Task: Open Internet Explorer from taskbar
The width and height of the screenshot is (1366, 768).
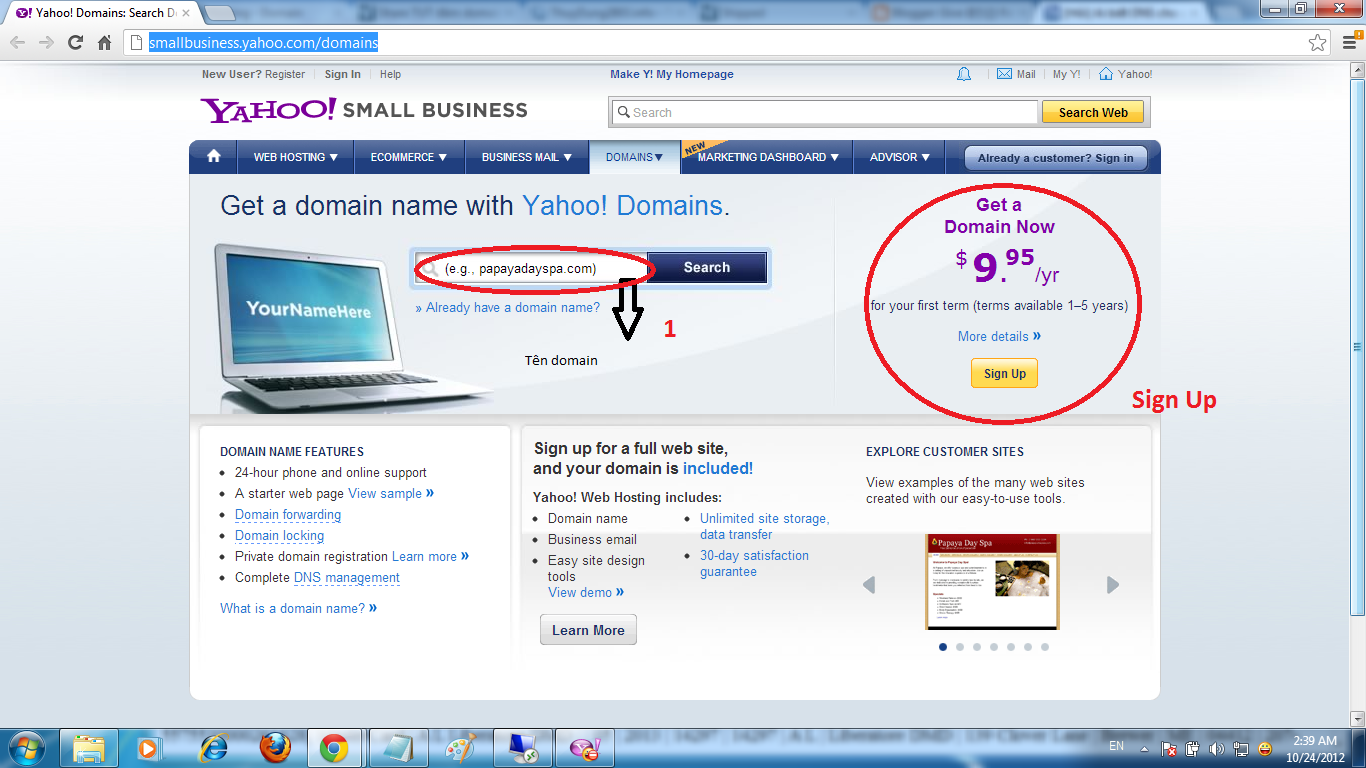Action: tap(214, 748)
